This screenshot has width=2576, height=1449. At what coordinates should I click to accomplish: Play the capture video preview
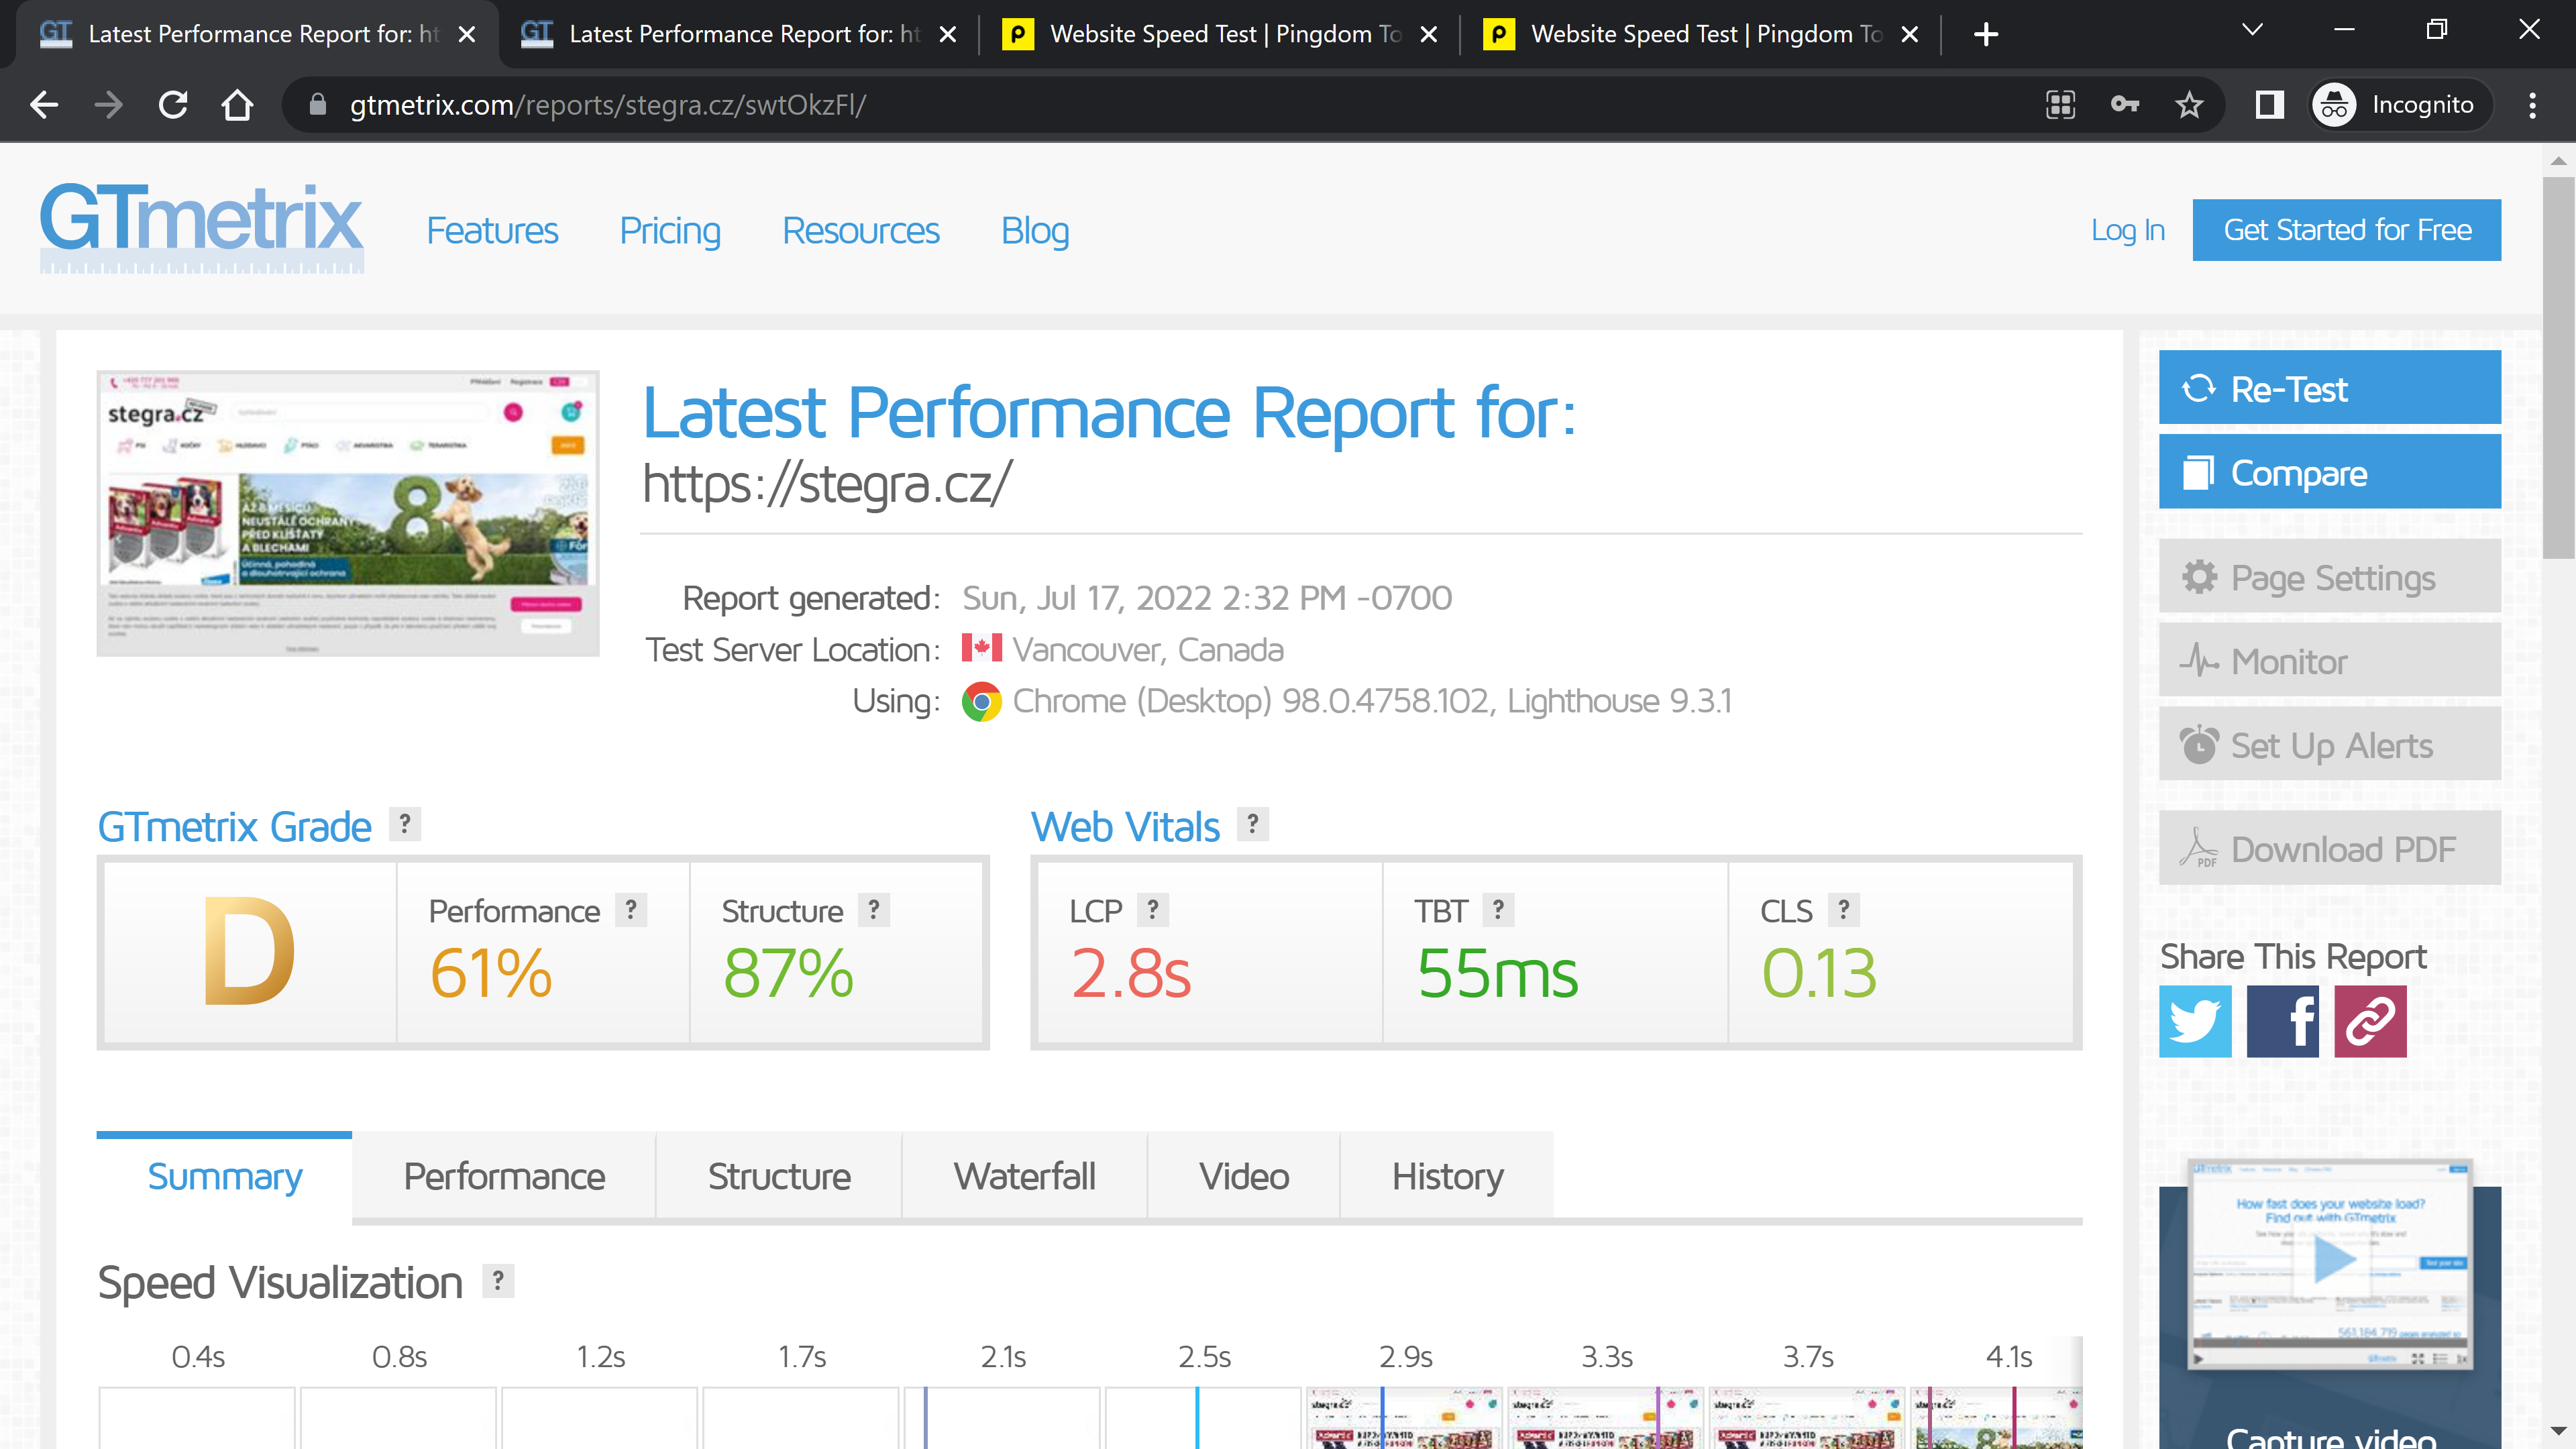point(2333,1260)
